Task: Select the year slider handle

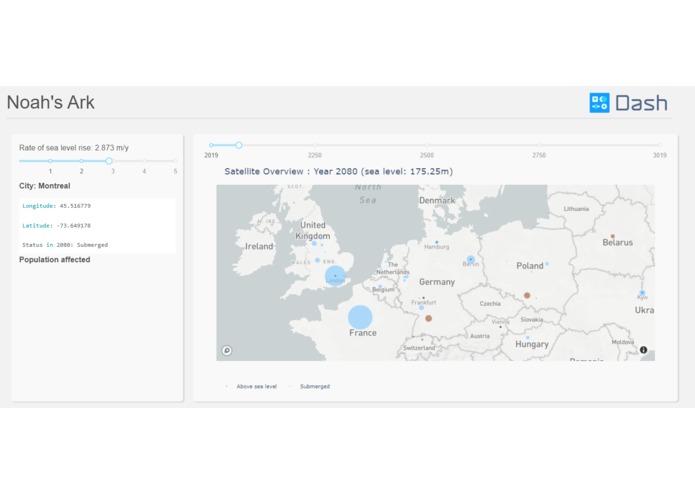Action: pos(239,145)
